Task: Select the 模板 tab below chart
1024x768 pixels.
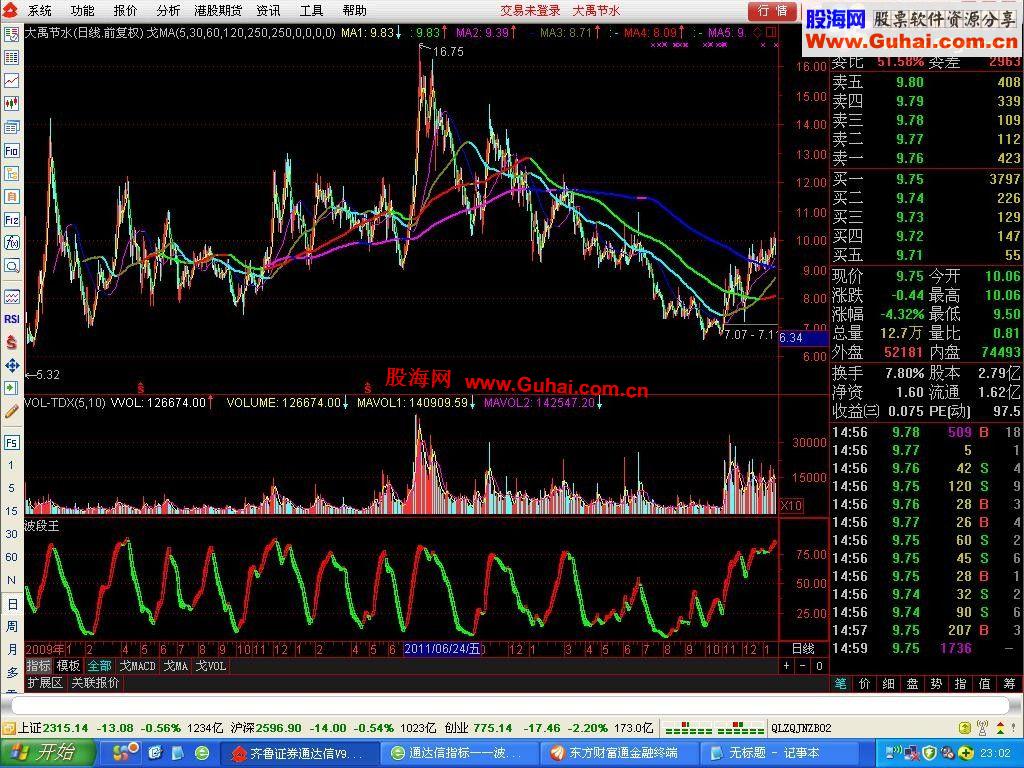Action: pos(69,665)
